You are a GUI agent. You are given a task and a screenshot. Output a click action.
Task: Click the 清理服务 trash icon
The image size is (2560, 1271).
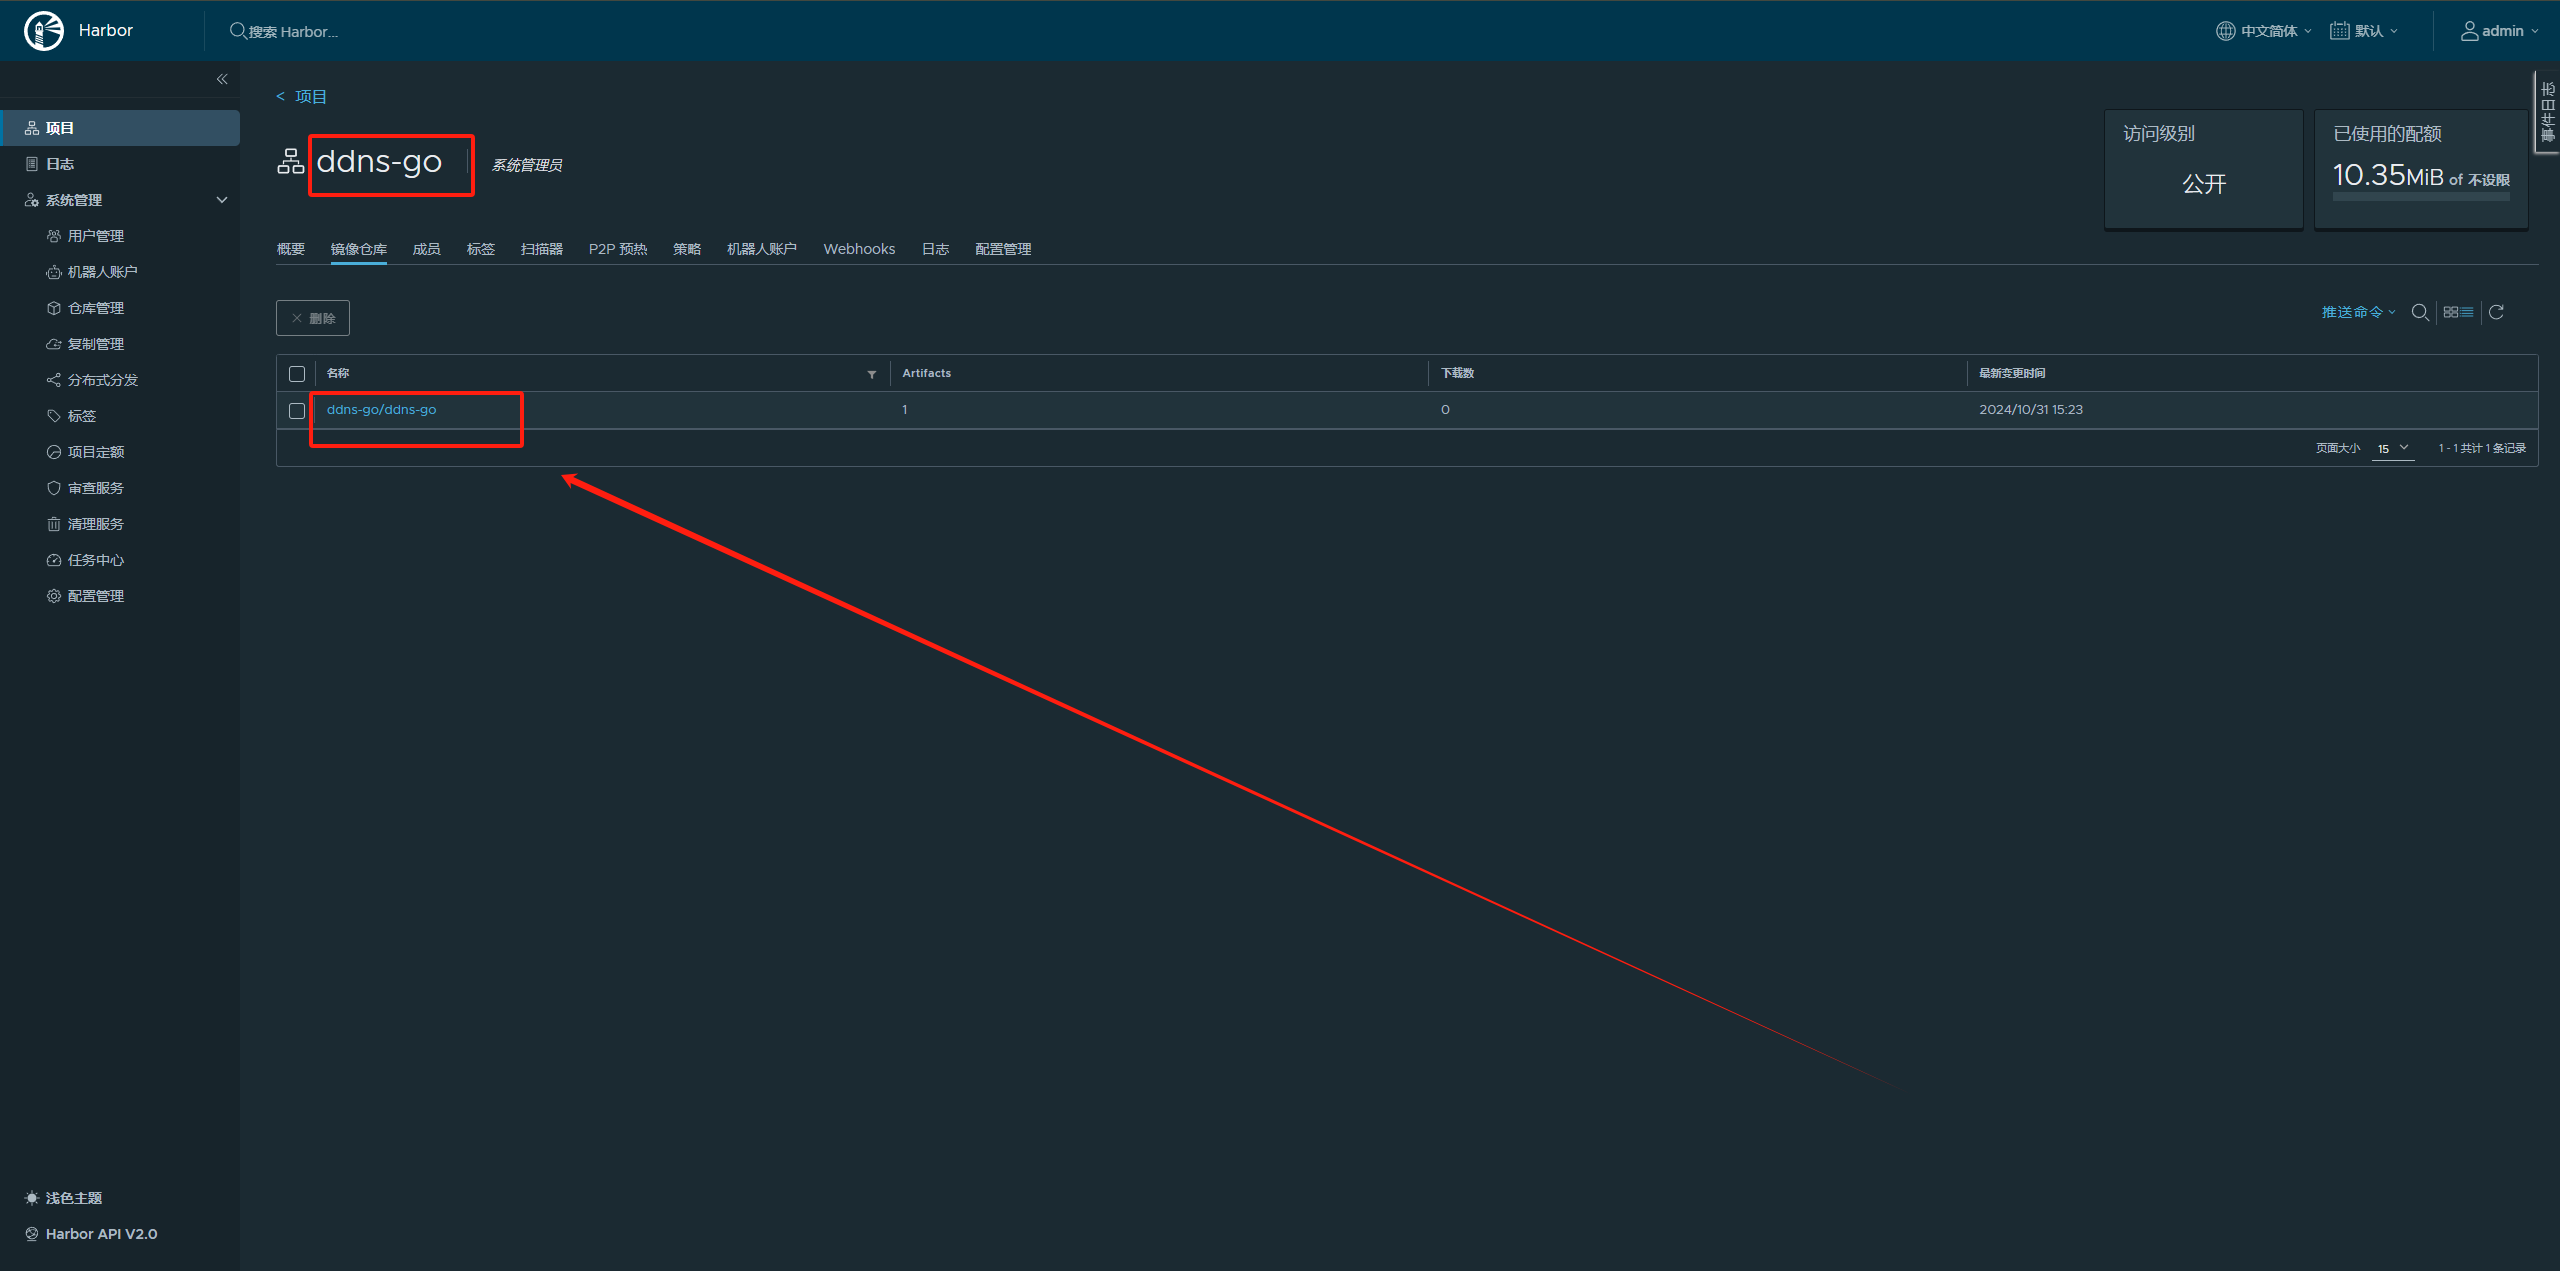point(54,524)
